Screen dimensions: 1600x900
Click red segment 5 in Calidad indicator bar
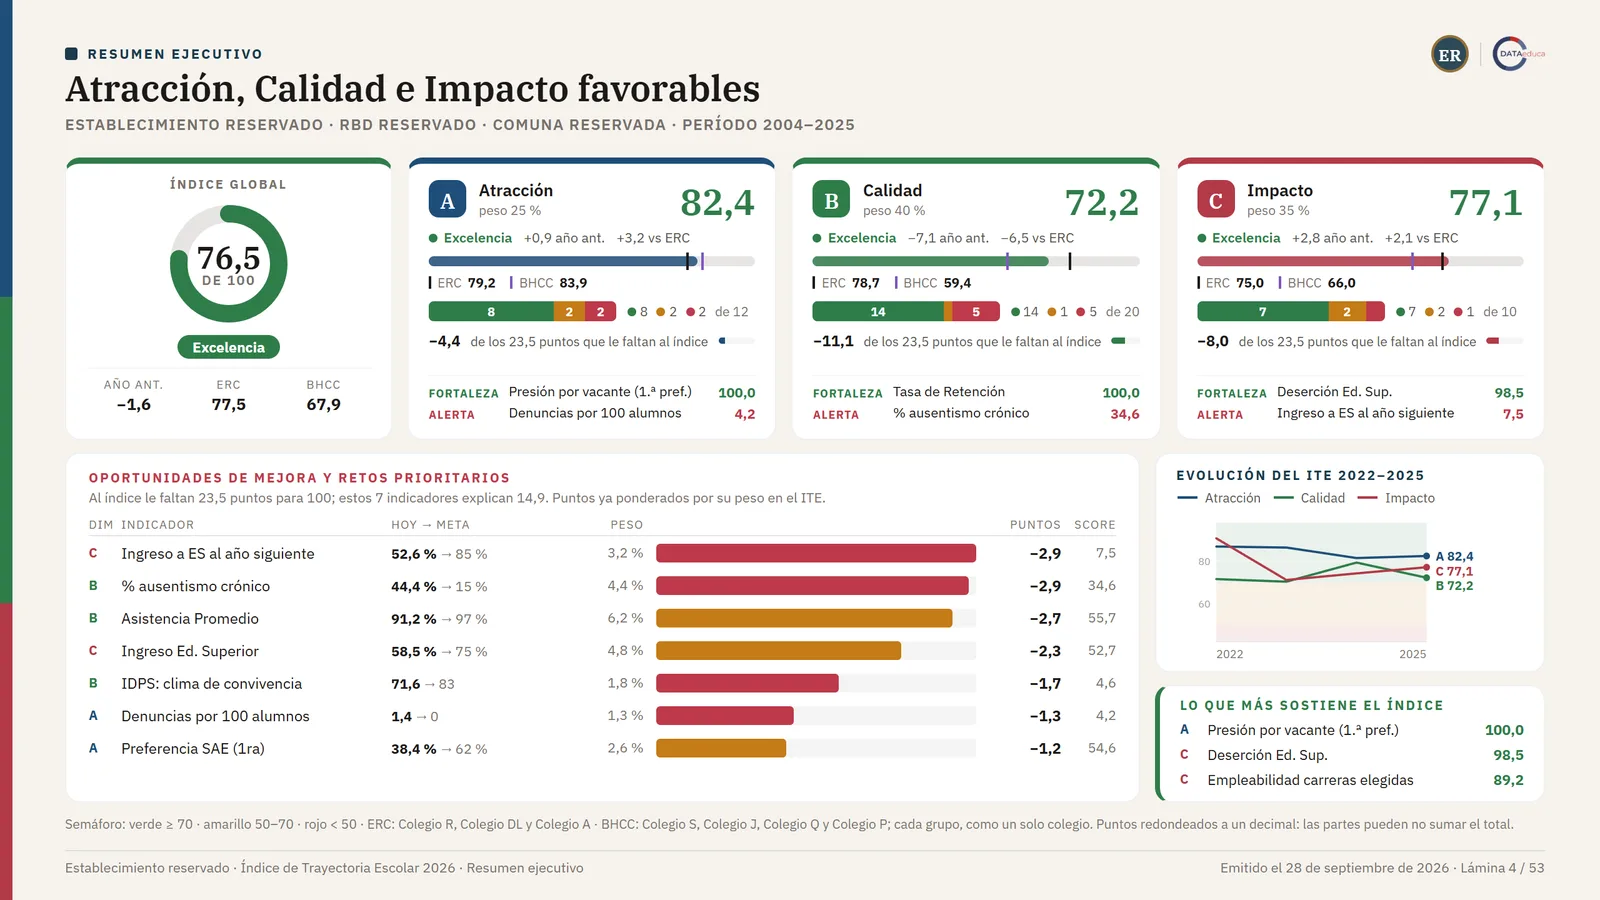(976, 312)
